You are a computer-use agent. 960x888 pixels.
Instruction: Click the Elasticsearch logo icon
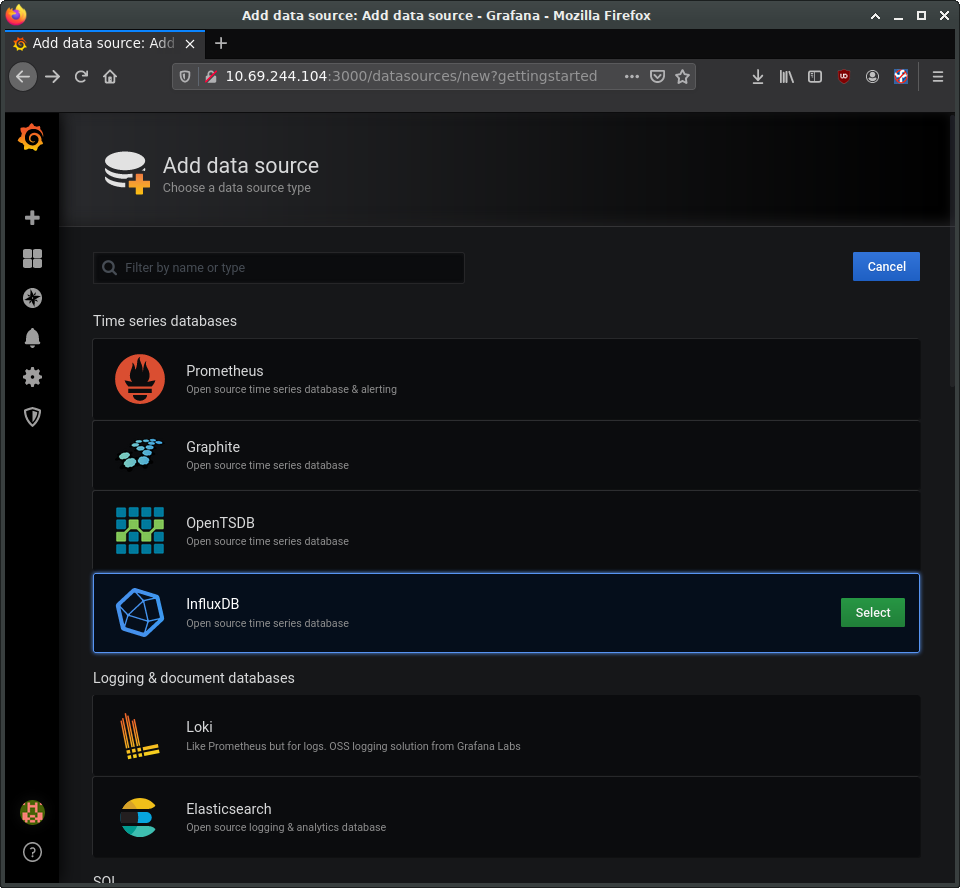(x=138, y=818)
